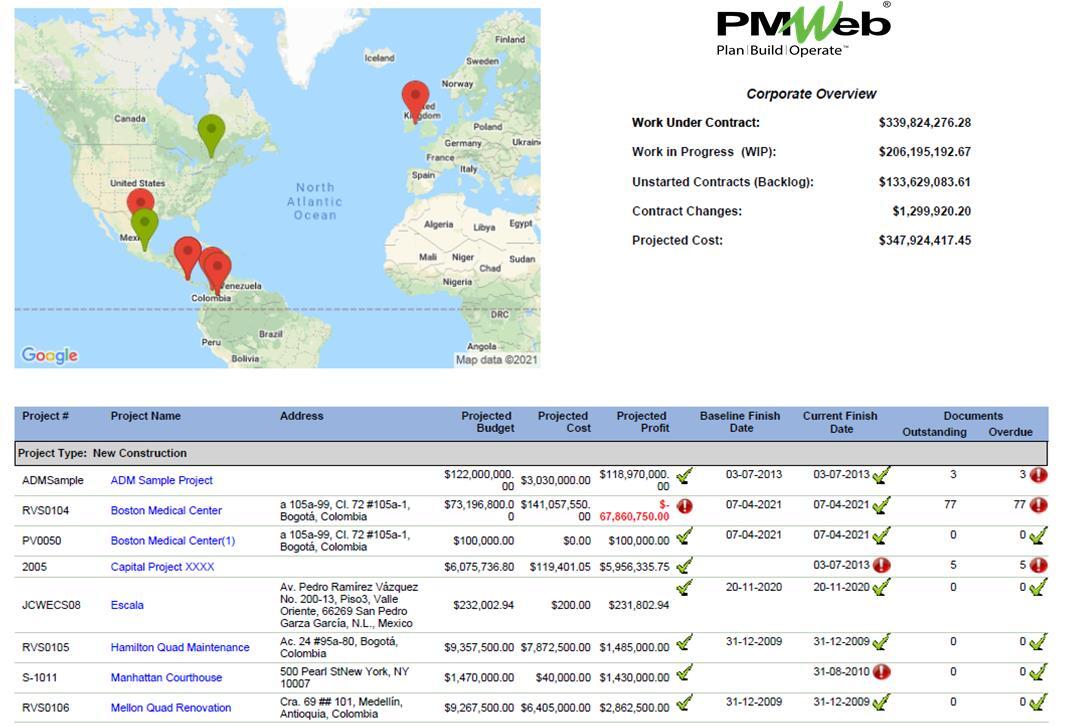This screenshot has height=726, width=1070.
Task: Click the green map pin in Canada
Action: pyautogui.click(x=211, y=134)
